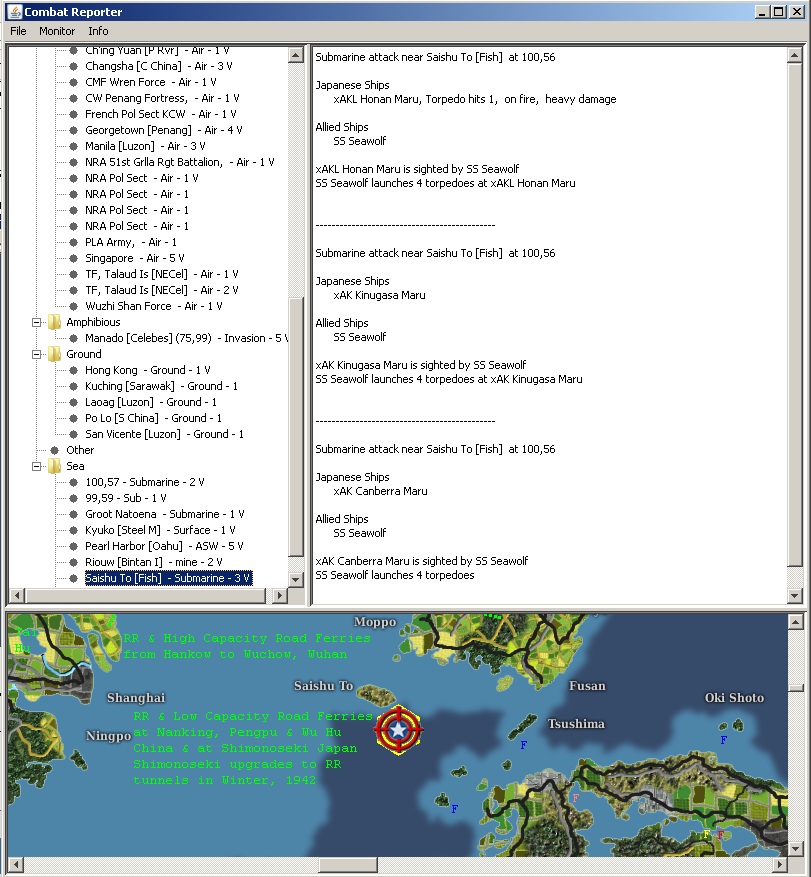Select TF, Talaud Is - Air - 2 V
811x877 pixels.
coord(162,290)
